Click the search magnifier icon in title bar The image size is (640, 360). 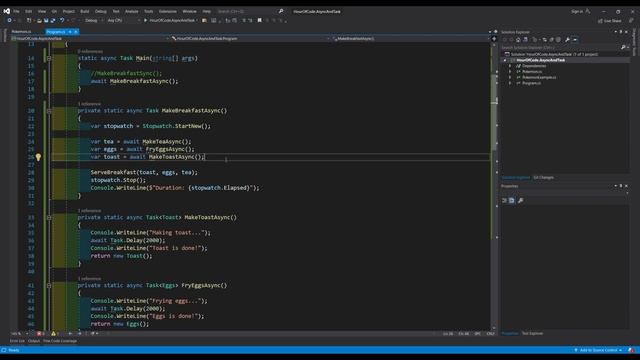click(x=281, y=11)
